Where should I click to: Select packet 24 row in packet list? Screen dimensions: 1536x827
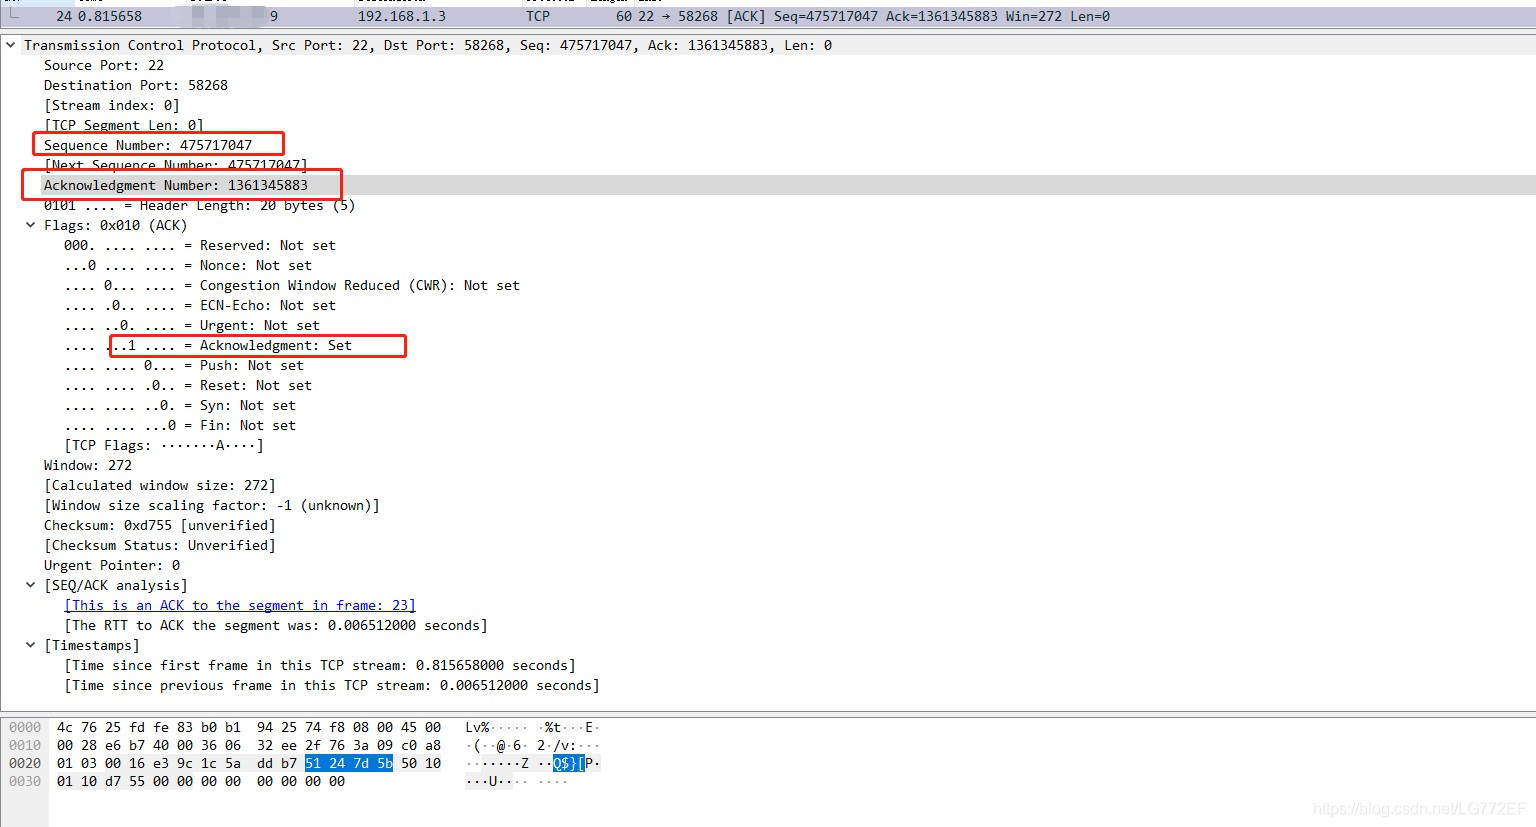768,16
